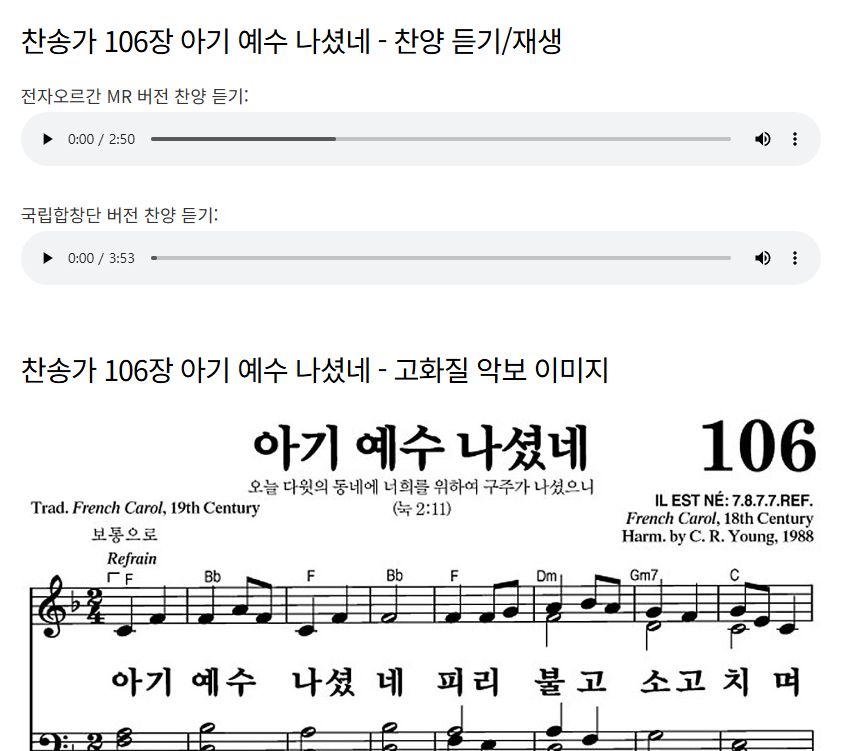Click the Trad. French Carol, 19th Century credit
This screenshot has width=848, height=751.
145,508
